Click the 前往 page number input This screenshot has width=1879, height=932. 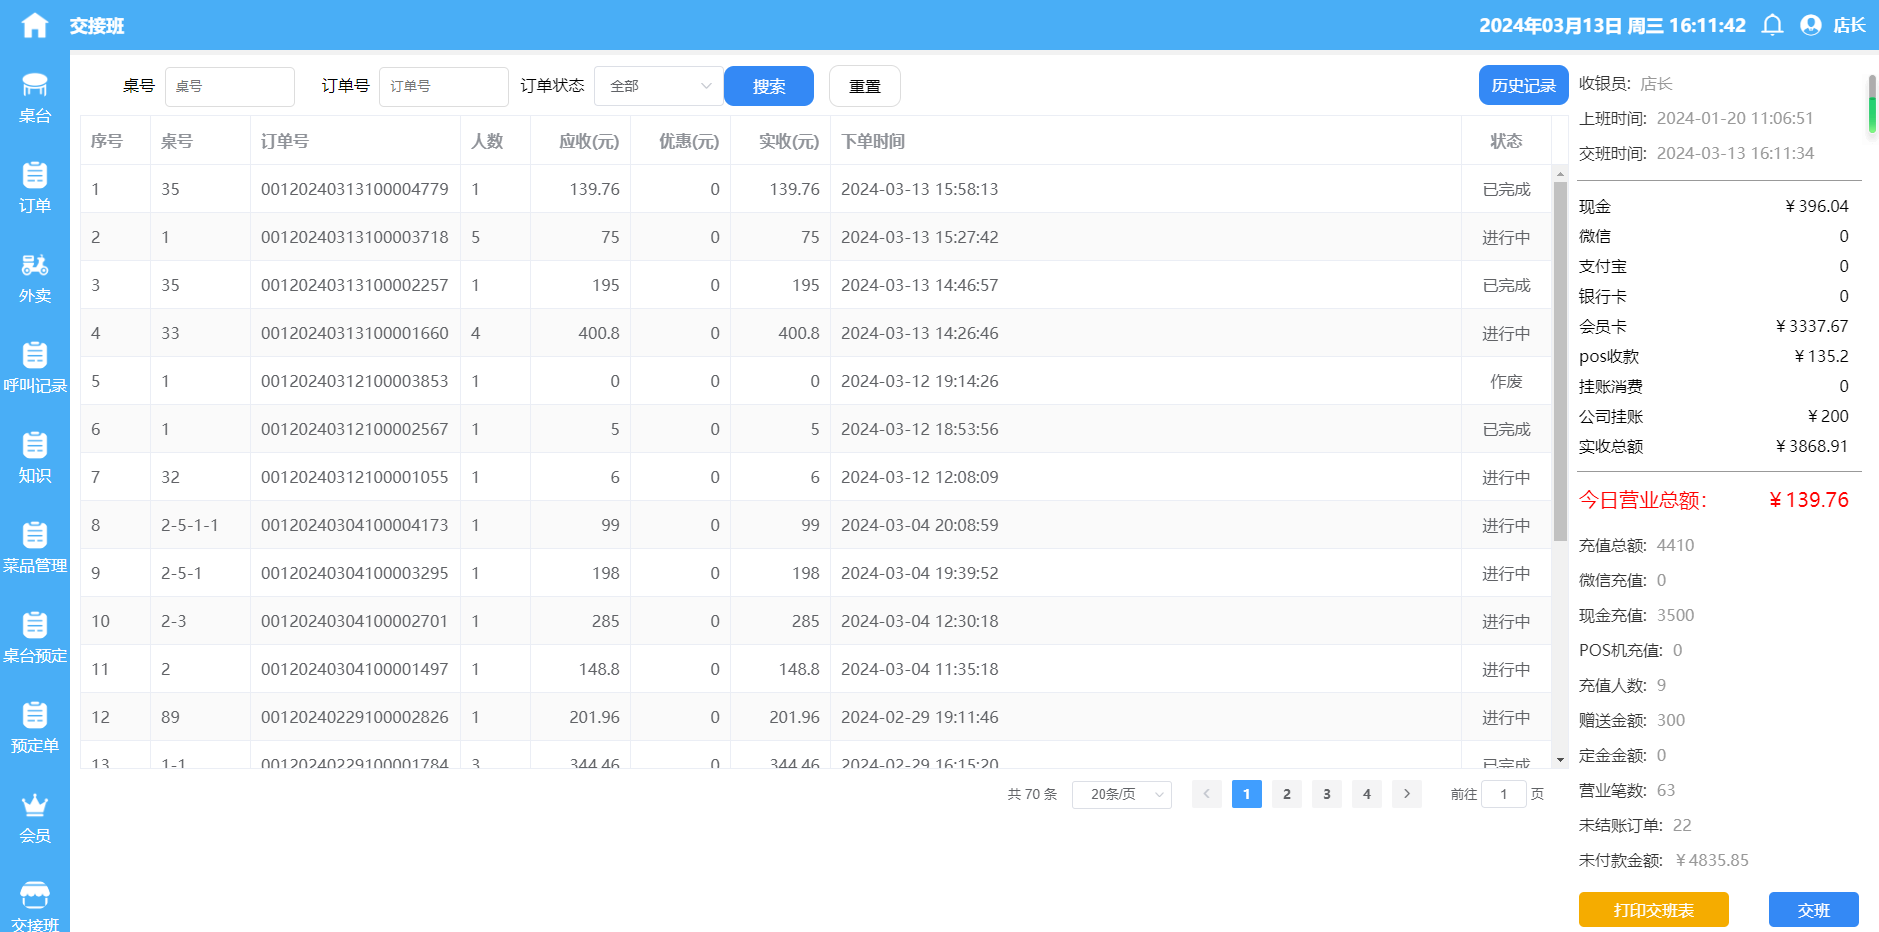point(1503,794)
